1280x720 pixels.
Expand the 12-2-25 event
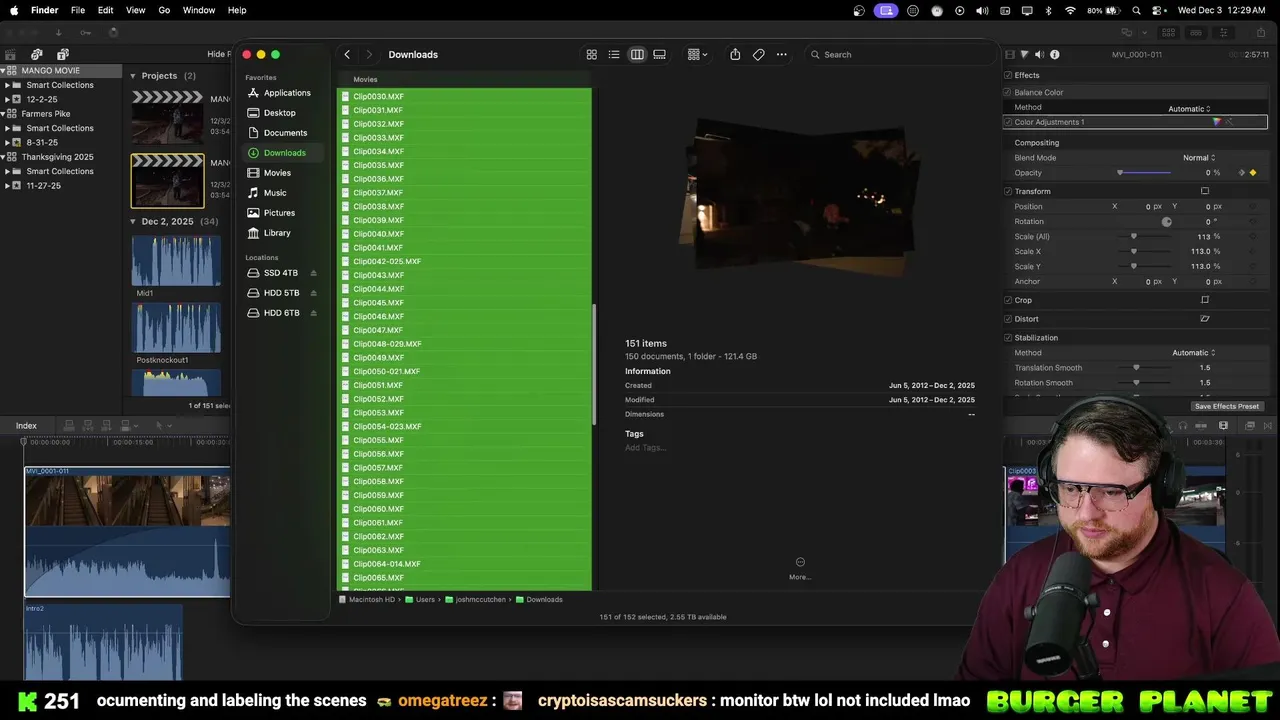tap(7, 100)
